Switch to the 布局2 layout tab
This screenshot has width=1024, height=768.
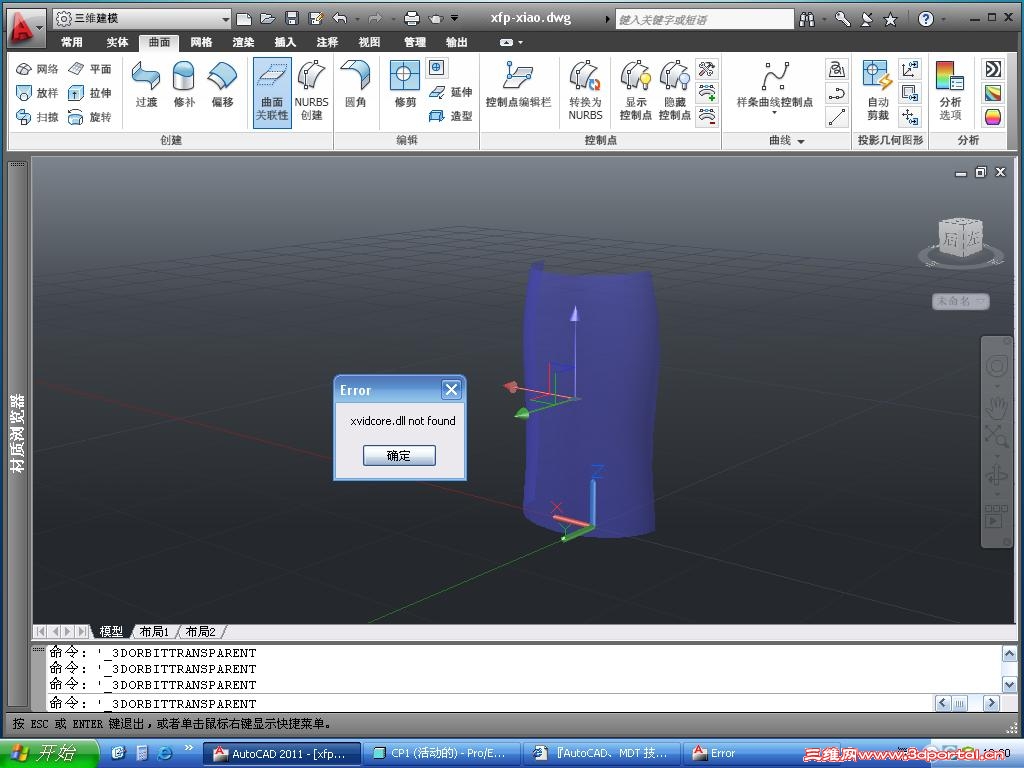(200, 632)
